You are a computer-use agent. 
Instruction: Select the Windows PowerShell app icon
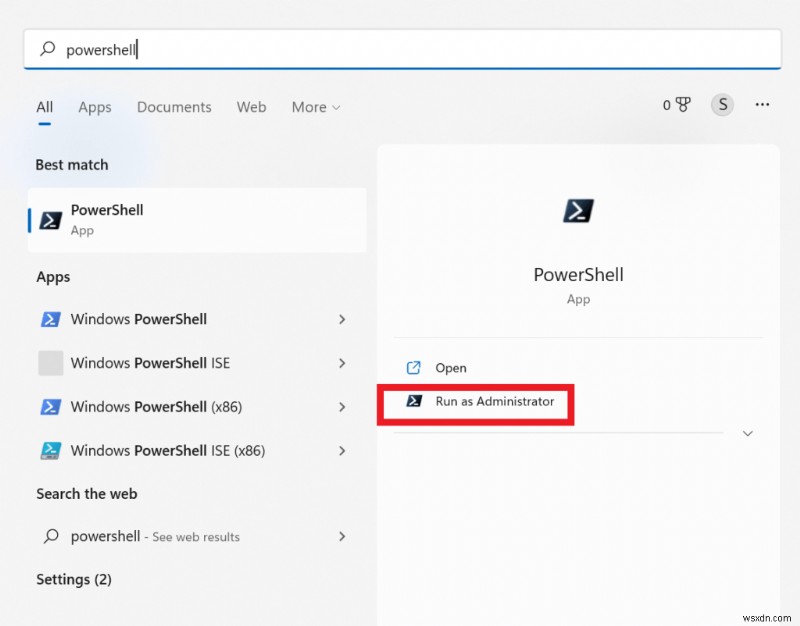[x=50, y=319]
